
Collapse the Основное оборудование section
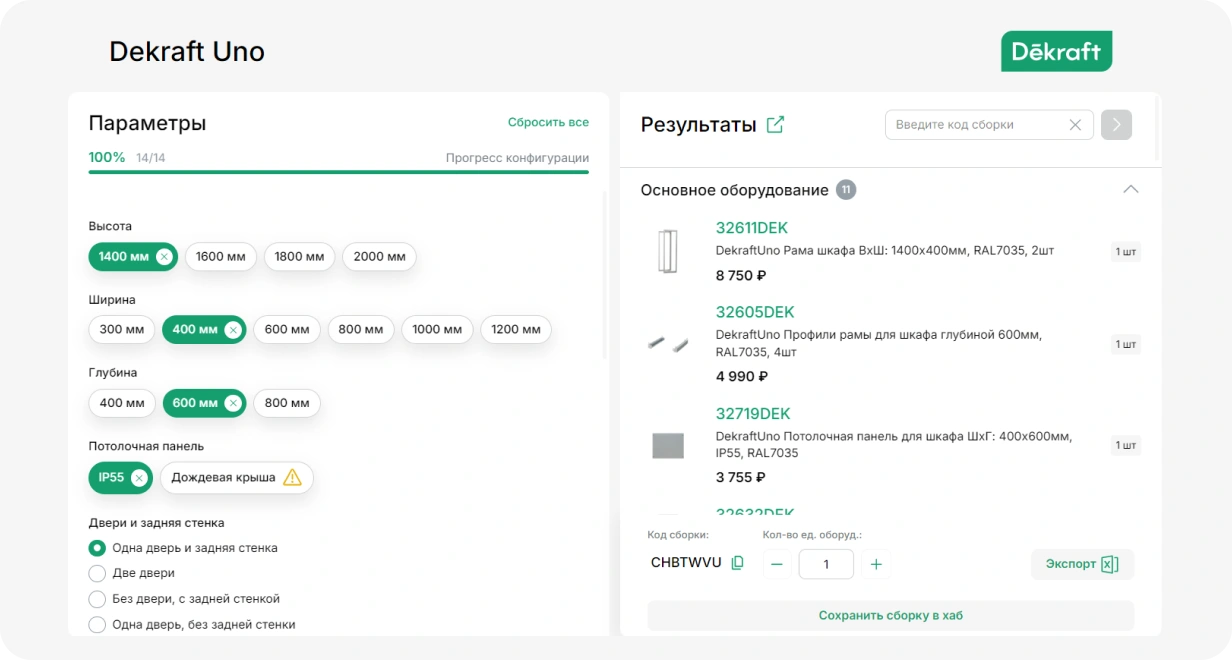pos(1130,190)
